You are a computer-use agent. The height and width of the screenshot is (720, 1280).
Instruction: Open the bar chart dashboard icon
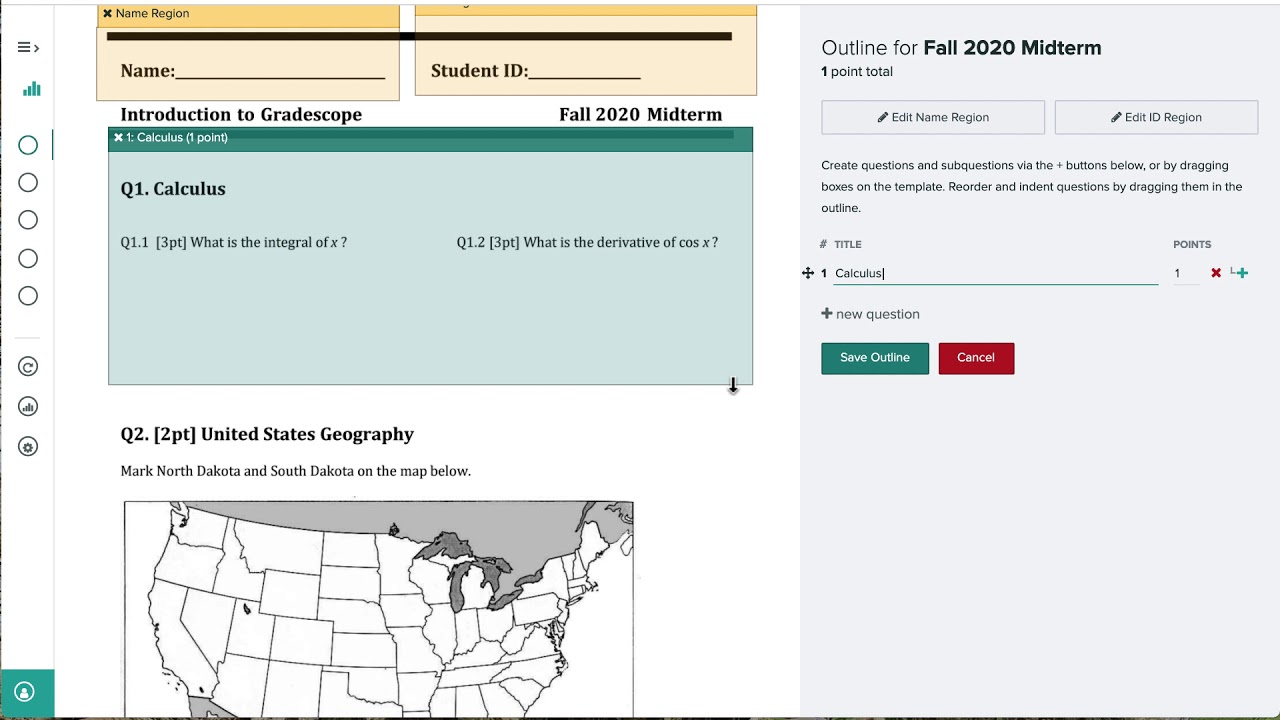(x=32, y=89)
